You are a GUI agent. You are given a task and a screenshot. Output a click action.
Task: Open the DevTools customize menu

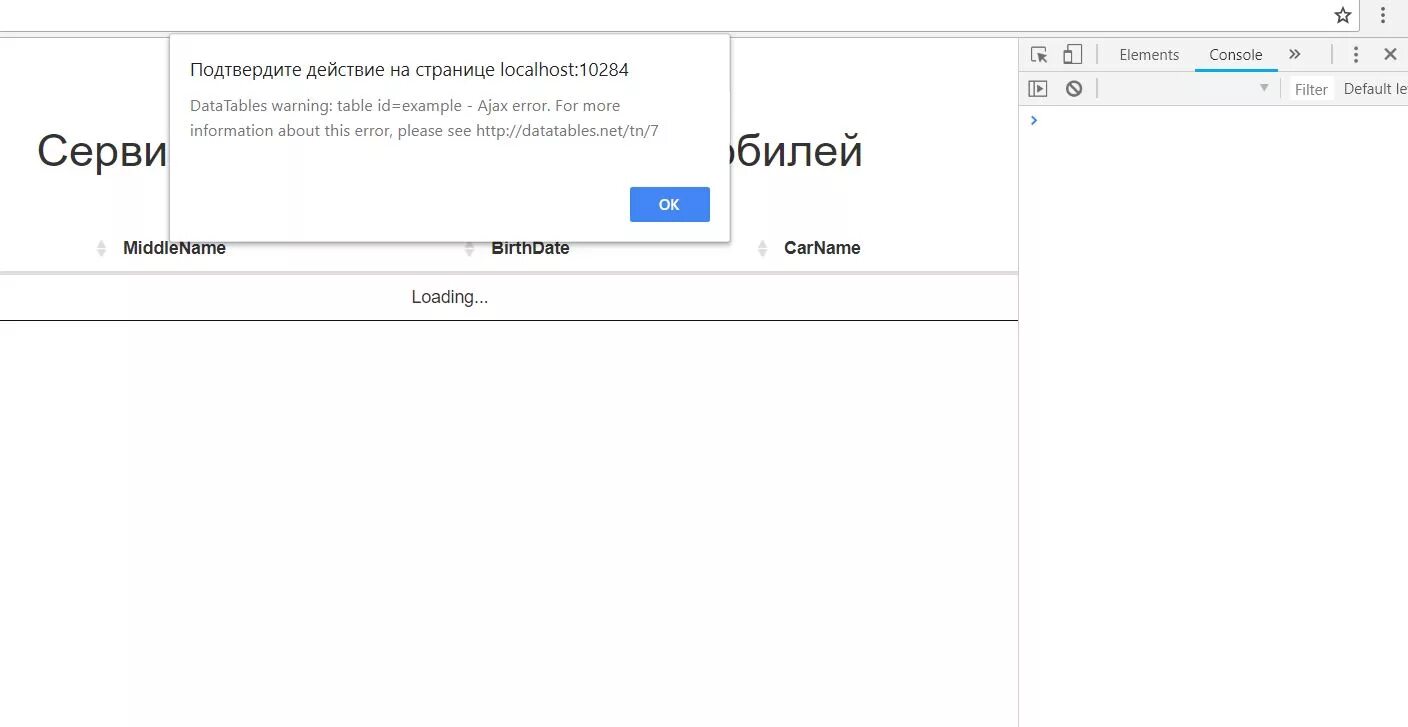(x=1355, y=55)
